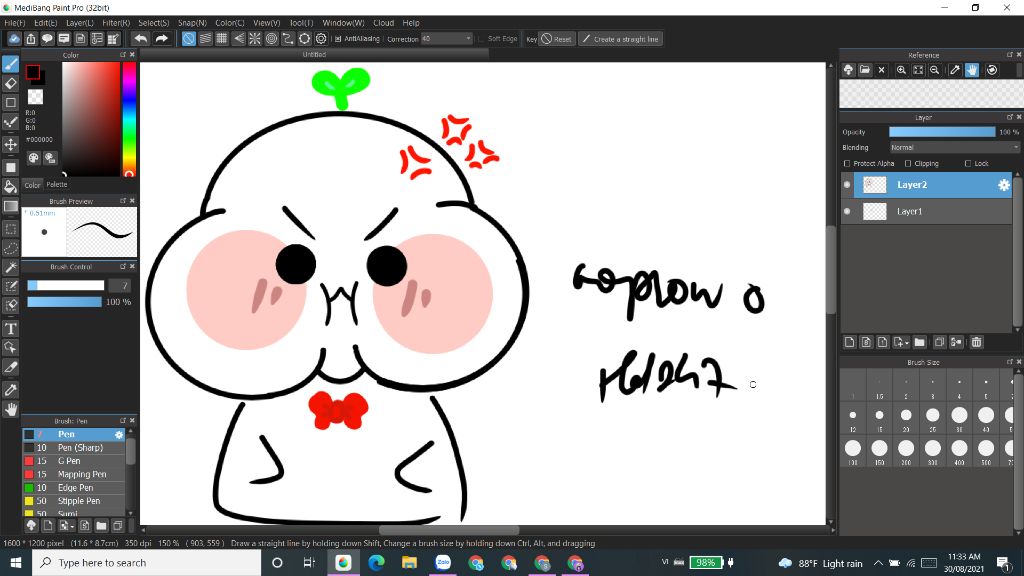Enable crisscross grid snap

click(x=221, y=39)
